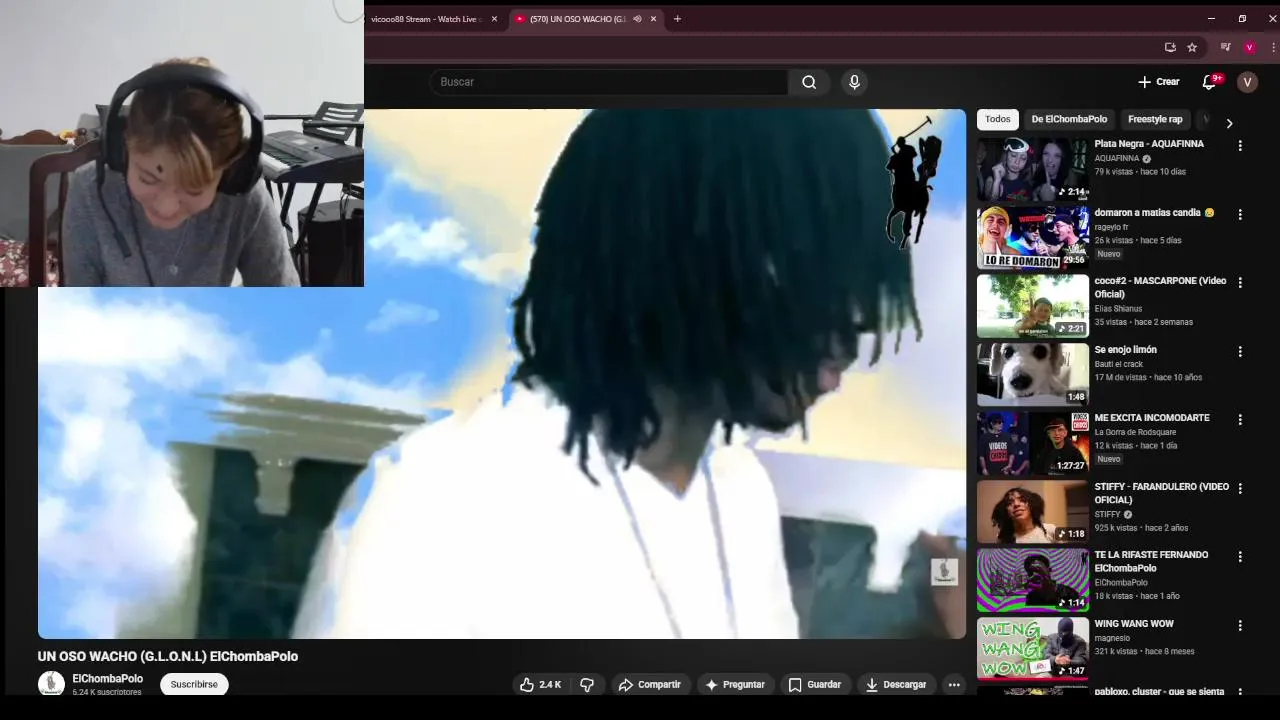
Task: Select the Freestyle rap filter chip
Action: pos(1155,119)
